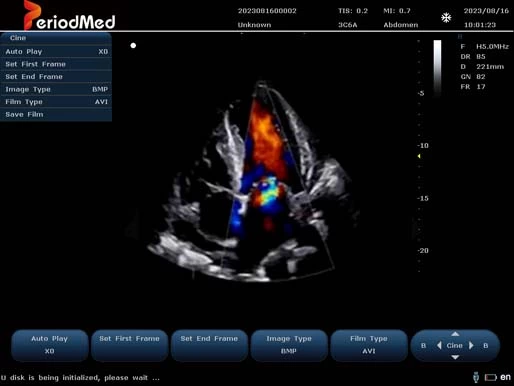Choose Set End Frame in Cine menu
This screenshot has width=514, height=386.
click(56, 77)
